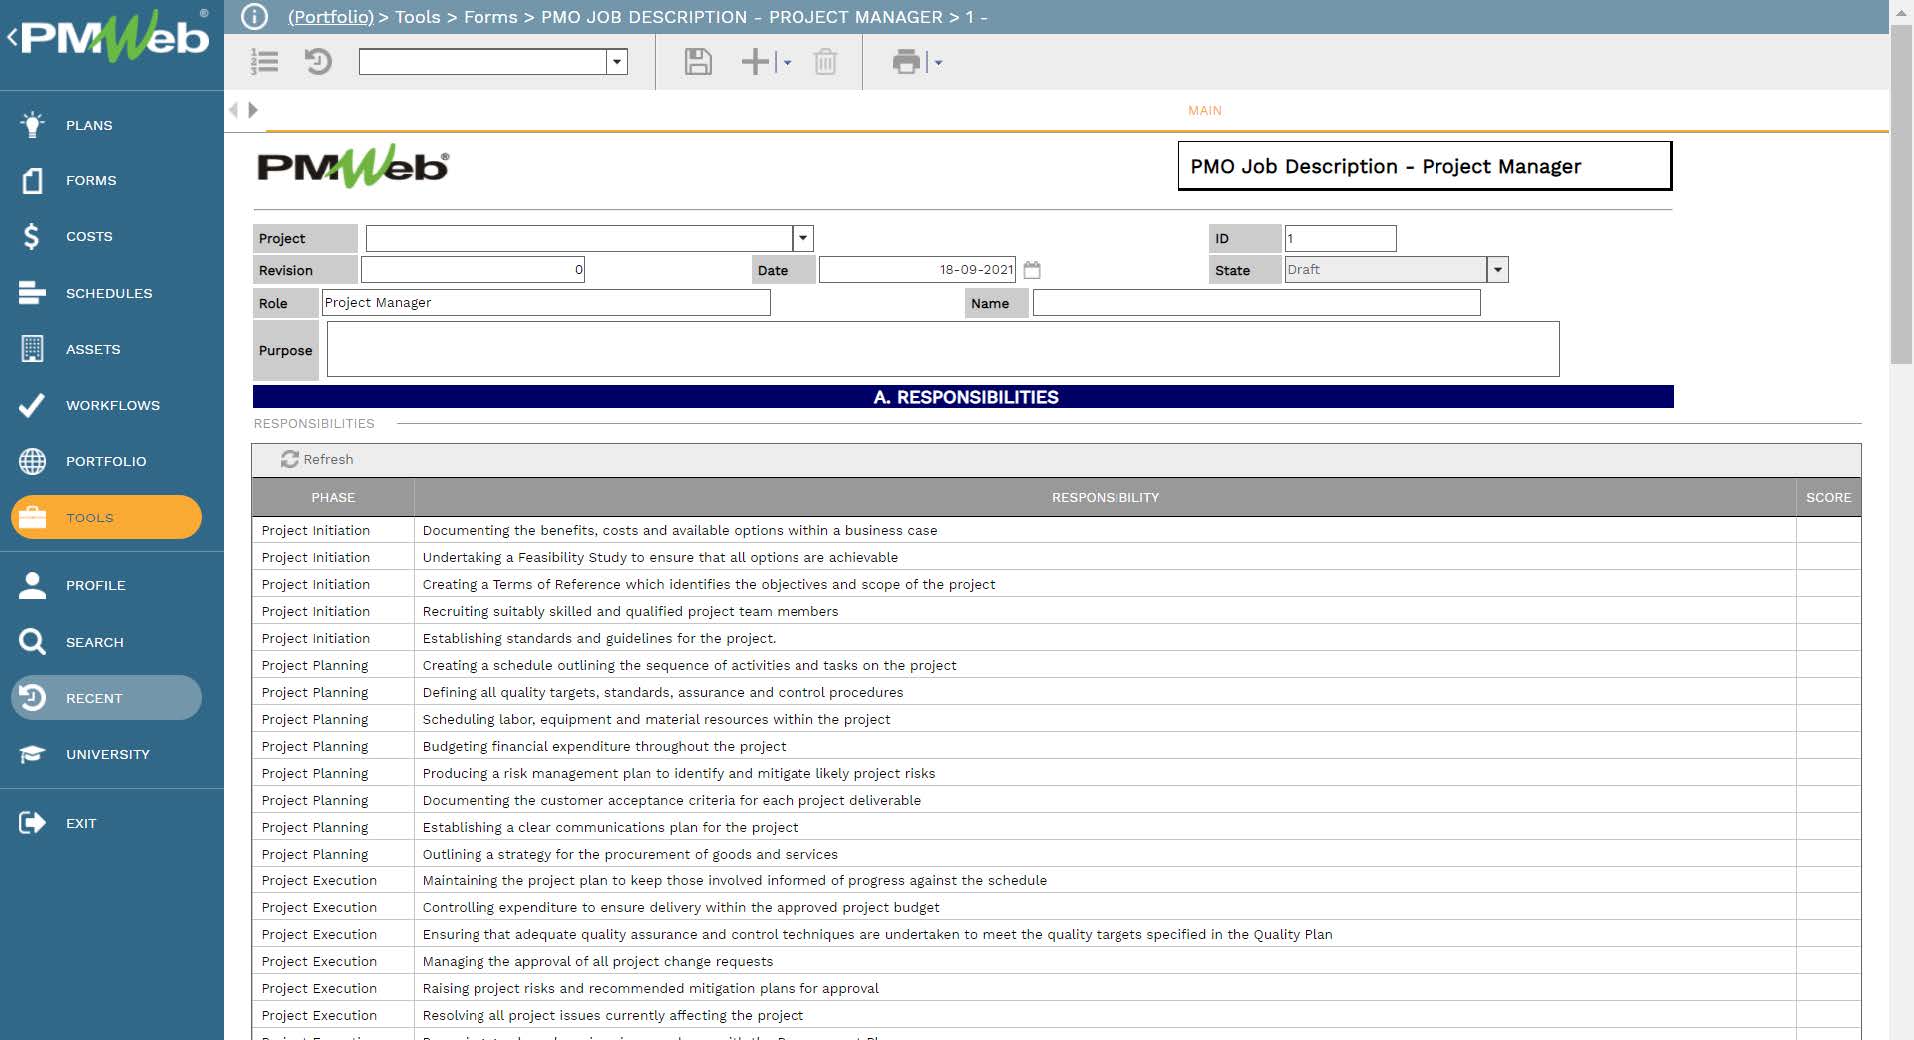Viewport: 1914px width, 1040px height.
Task: Click the history revert icon in toolbar
Action: click(318, 62)
